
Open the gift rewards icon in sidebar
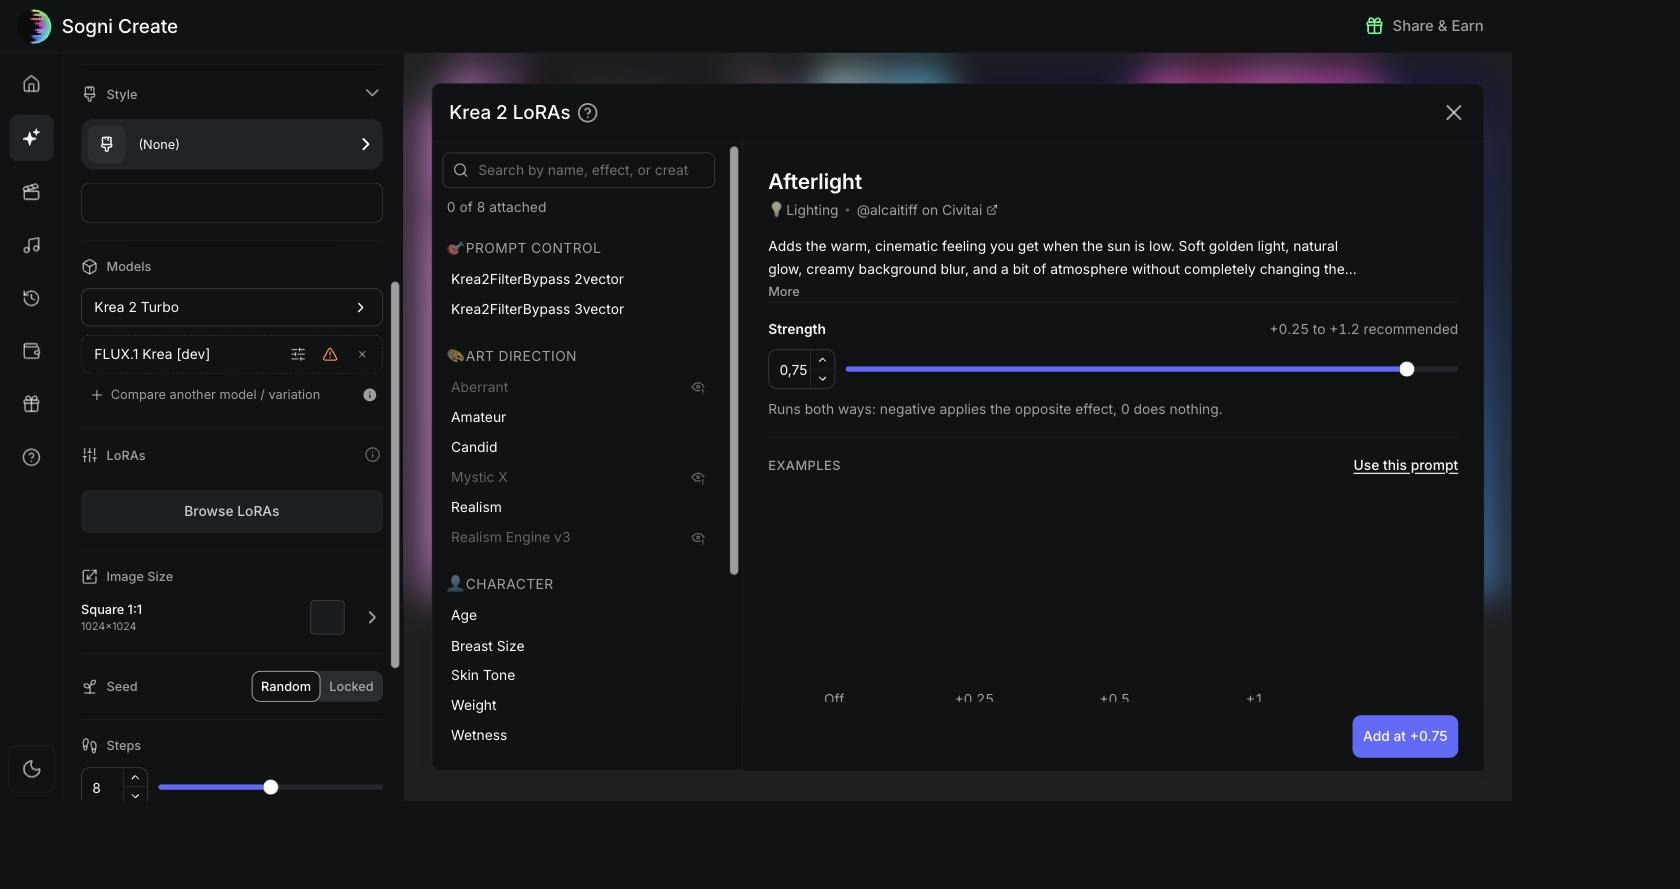(31, 404)
